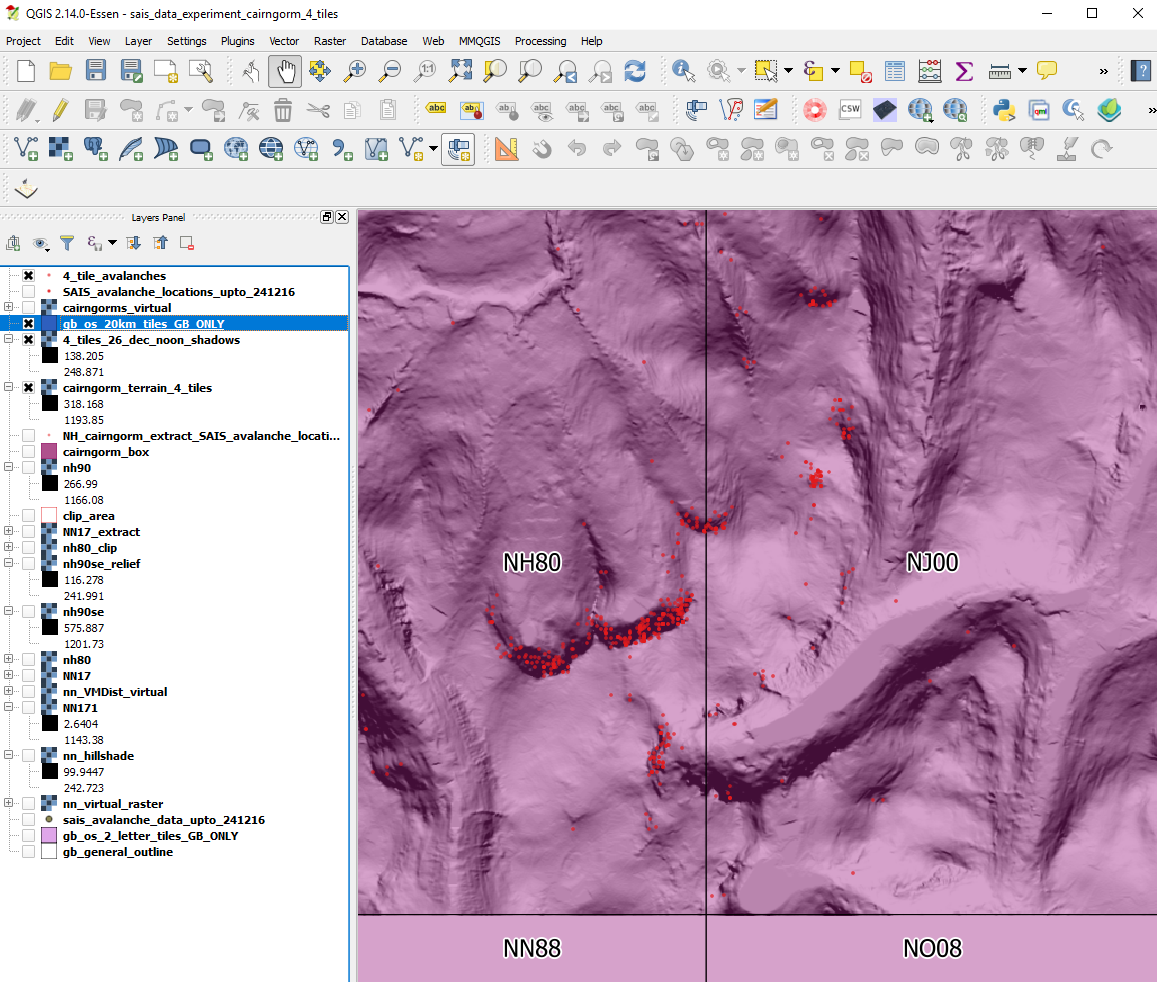The image size is (1157, 982).
Task: Activate the Zoom In tool
Action: tap(354, 71)
